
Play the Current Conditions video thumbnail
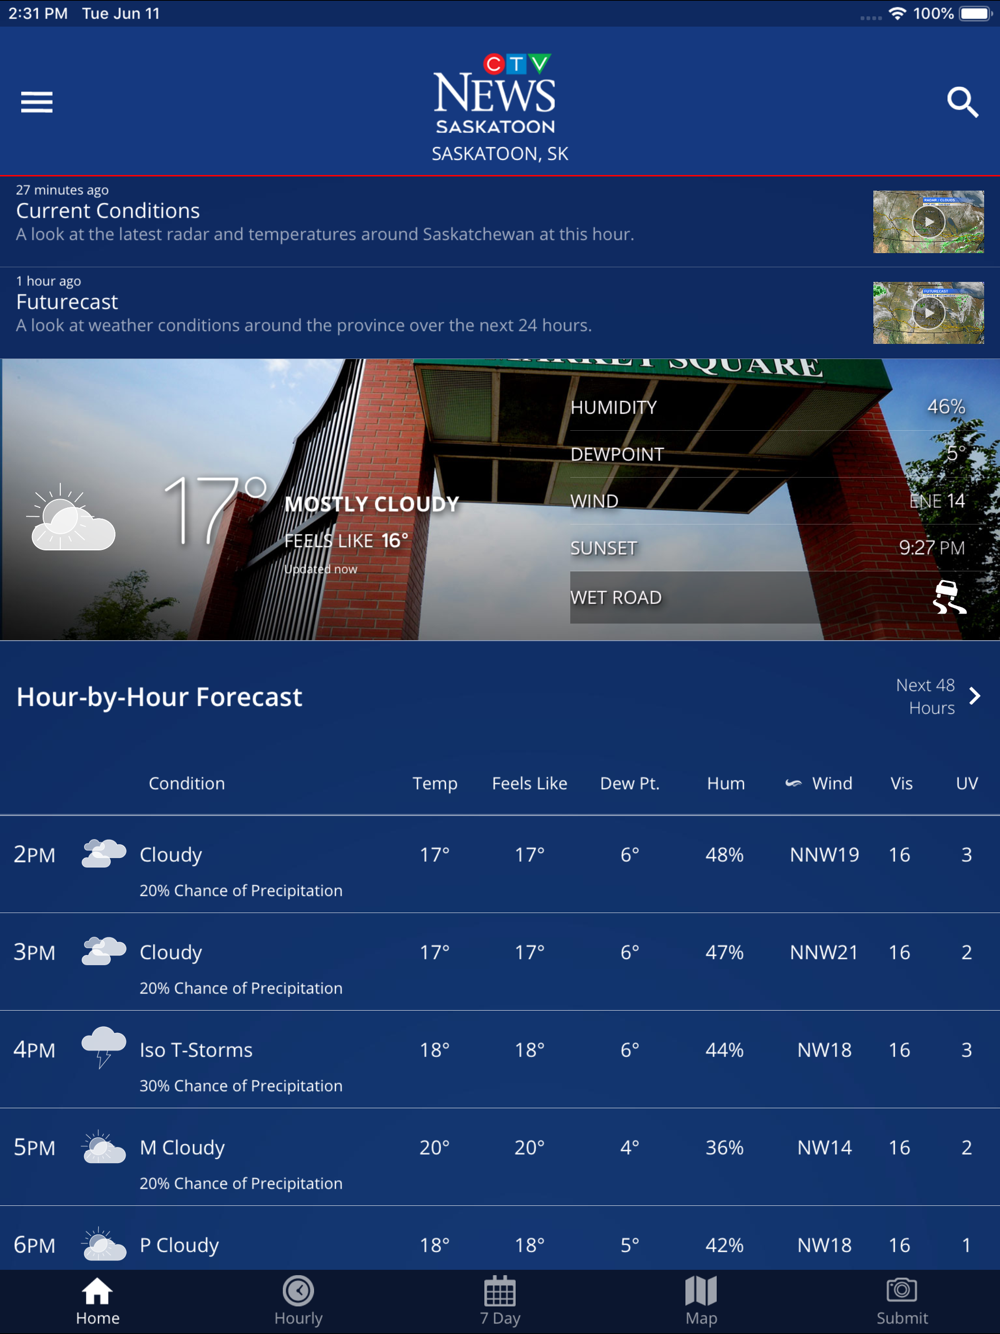pos(928,221)
